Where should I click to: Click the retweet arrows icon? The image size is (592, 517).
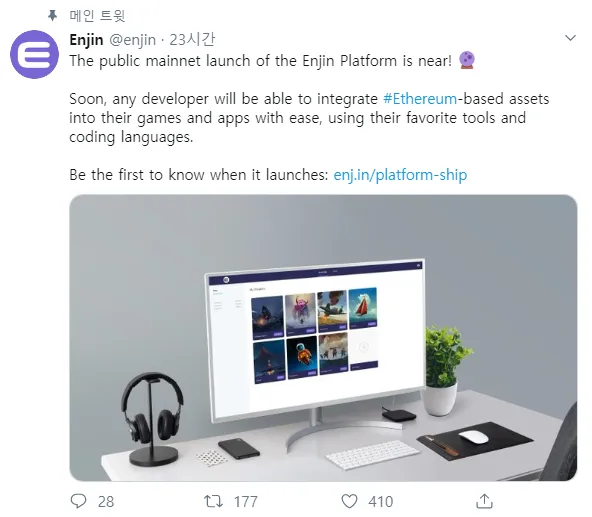213,501
